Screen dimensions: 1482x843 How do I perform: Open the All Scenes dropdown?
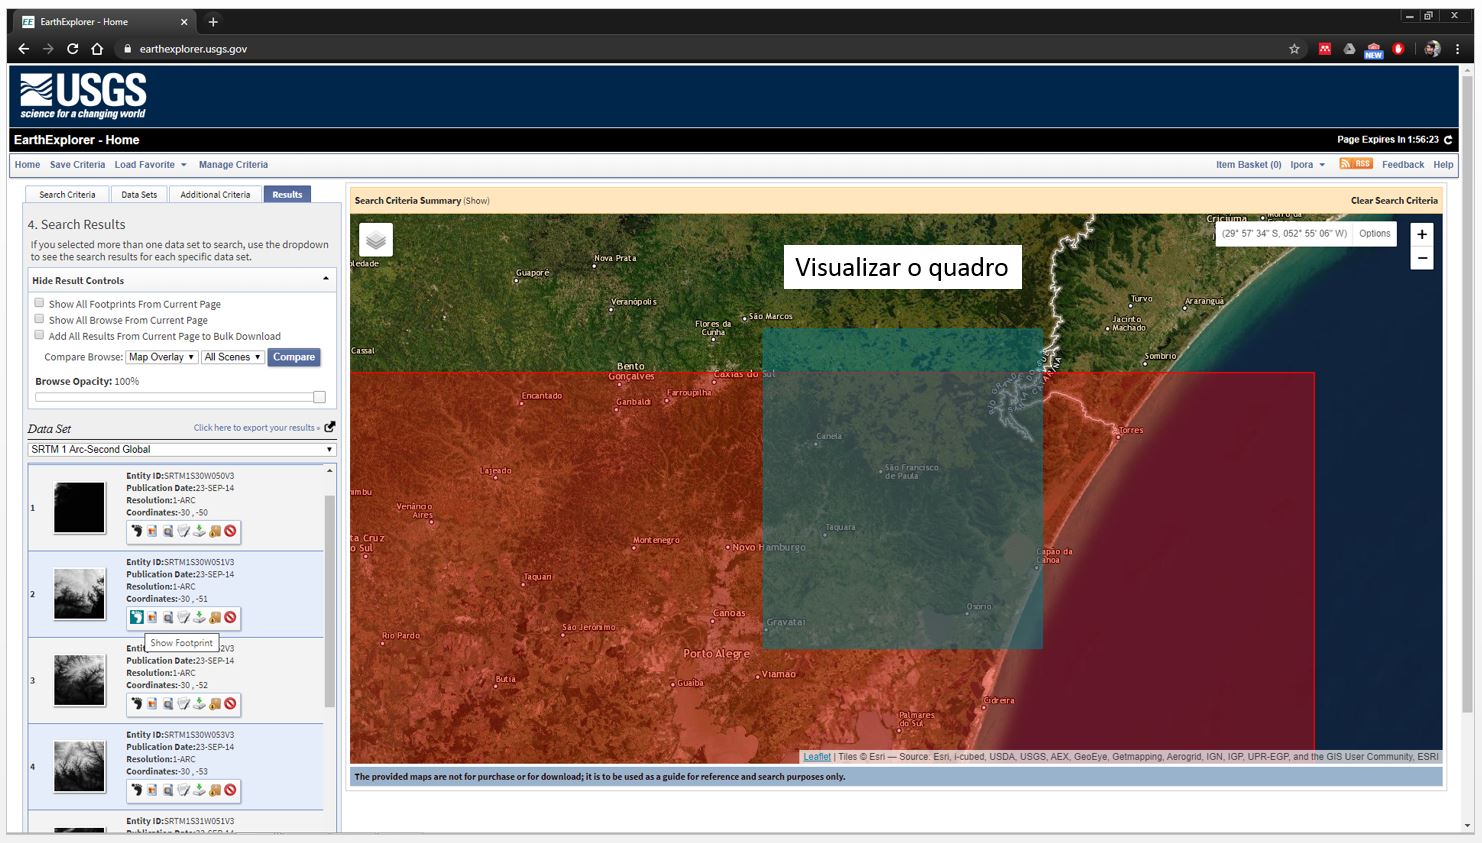[x=232, y=357]
